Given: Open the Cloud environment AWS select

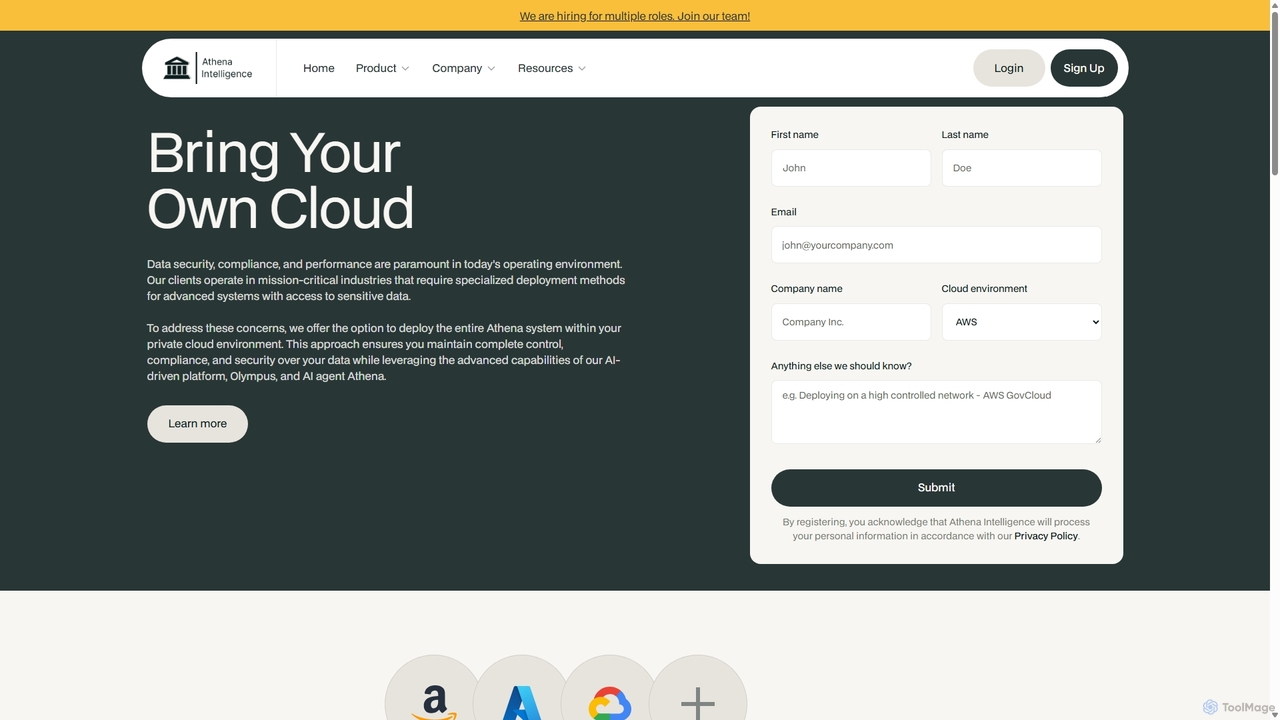Looking at the screenshot, I should point(1021,322).
